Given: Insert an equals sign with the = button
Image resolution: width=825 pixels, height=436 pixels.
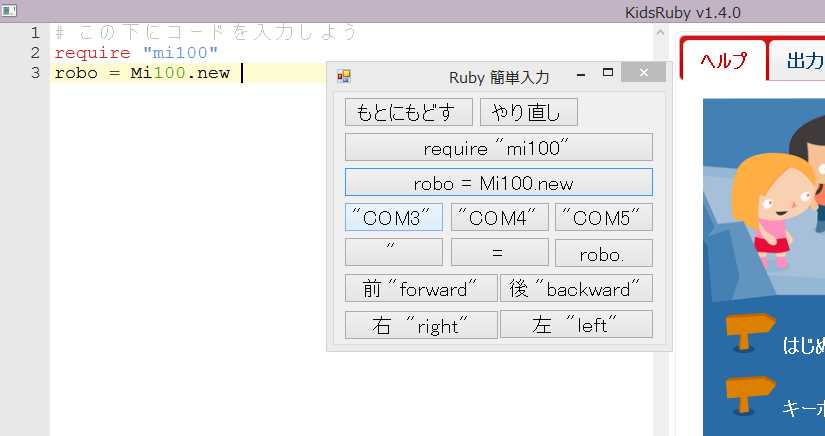Looking at the screenshot, I should click(499, 253).
